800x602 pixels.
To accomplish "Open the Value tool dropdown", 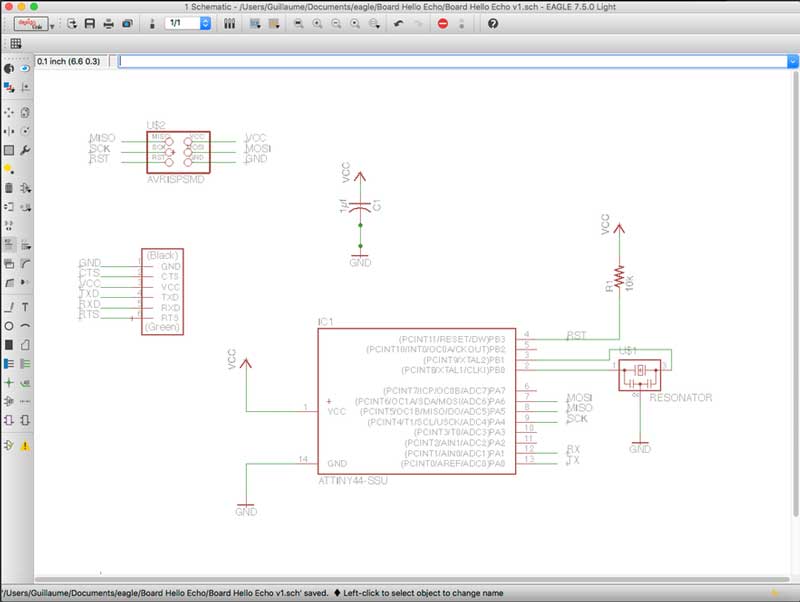I will click(x=25, y=244).
